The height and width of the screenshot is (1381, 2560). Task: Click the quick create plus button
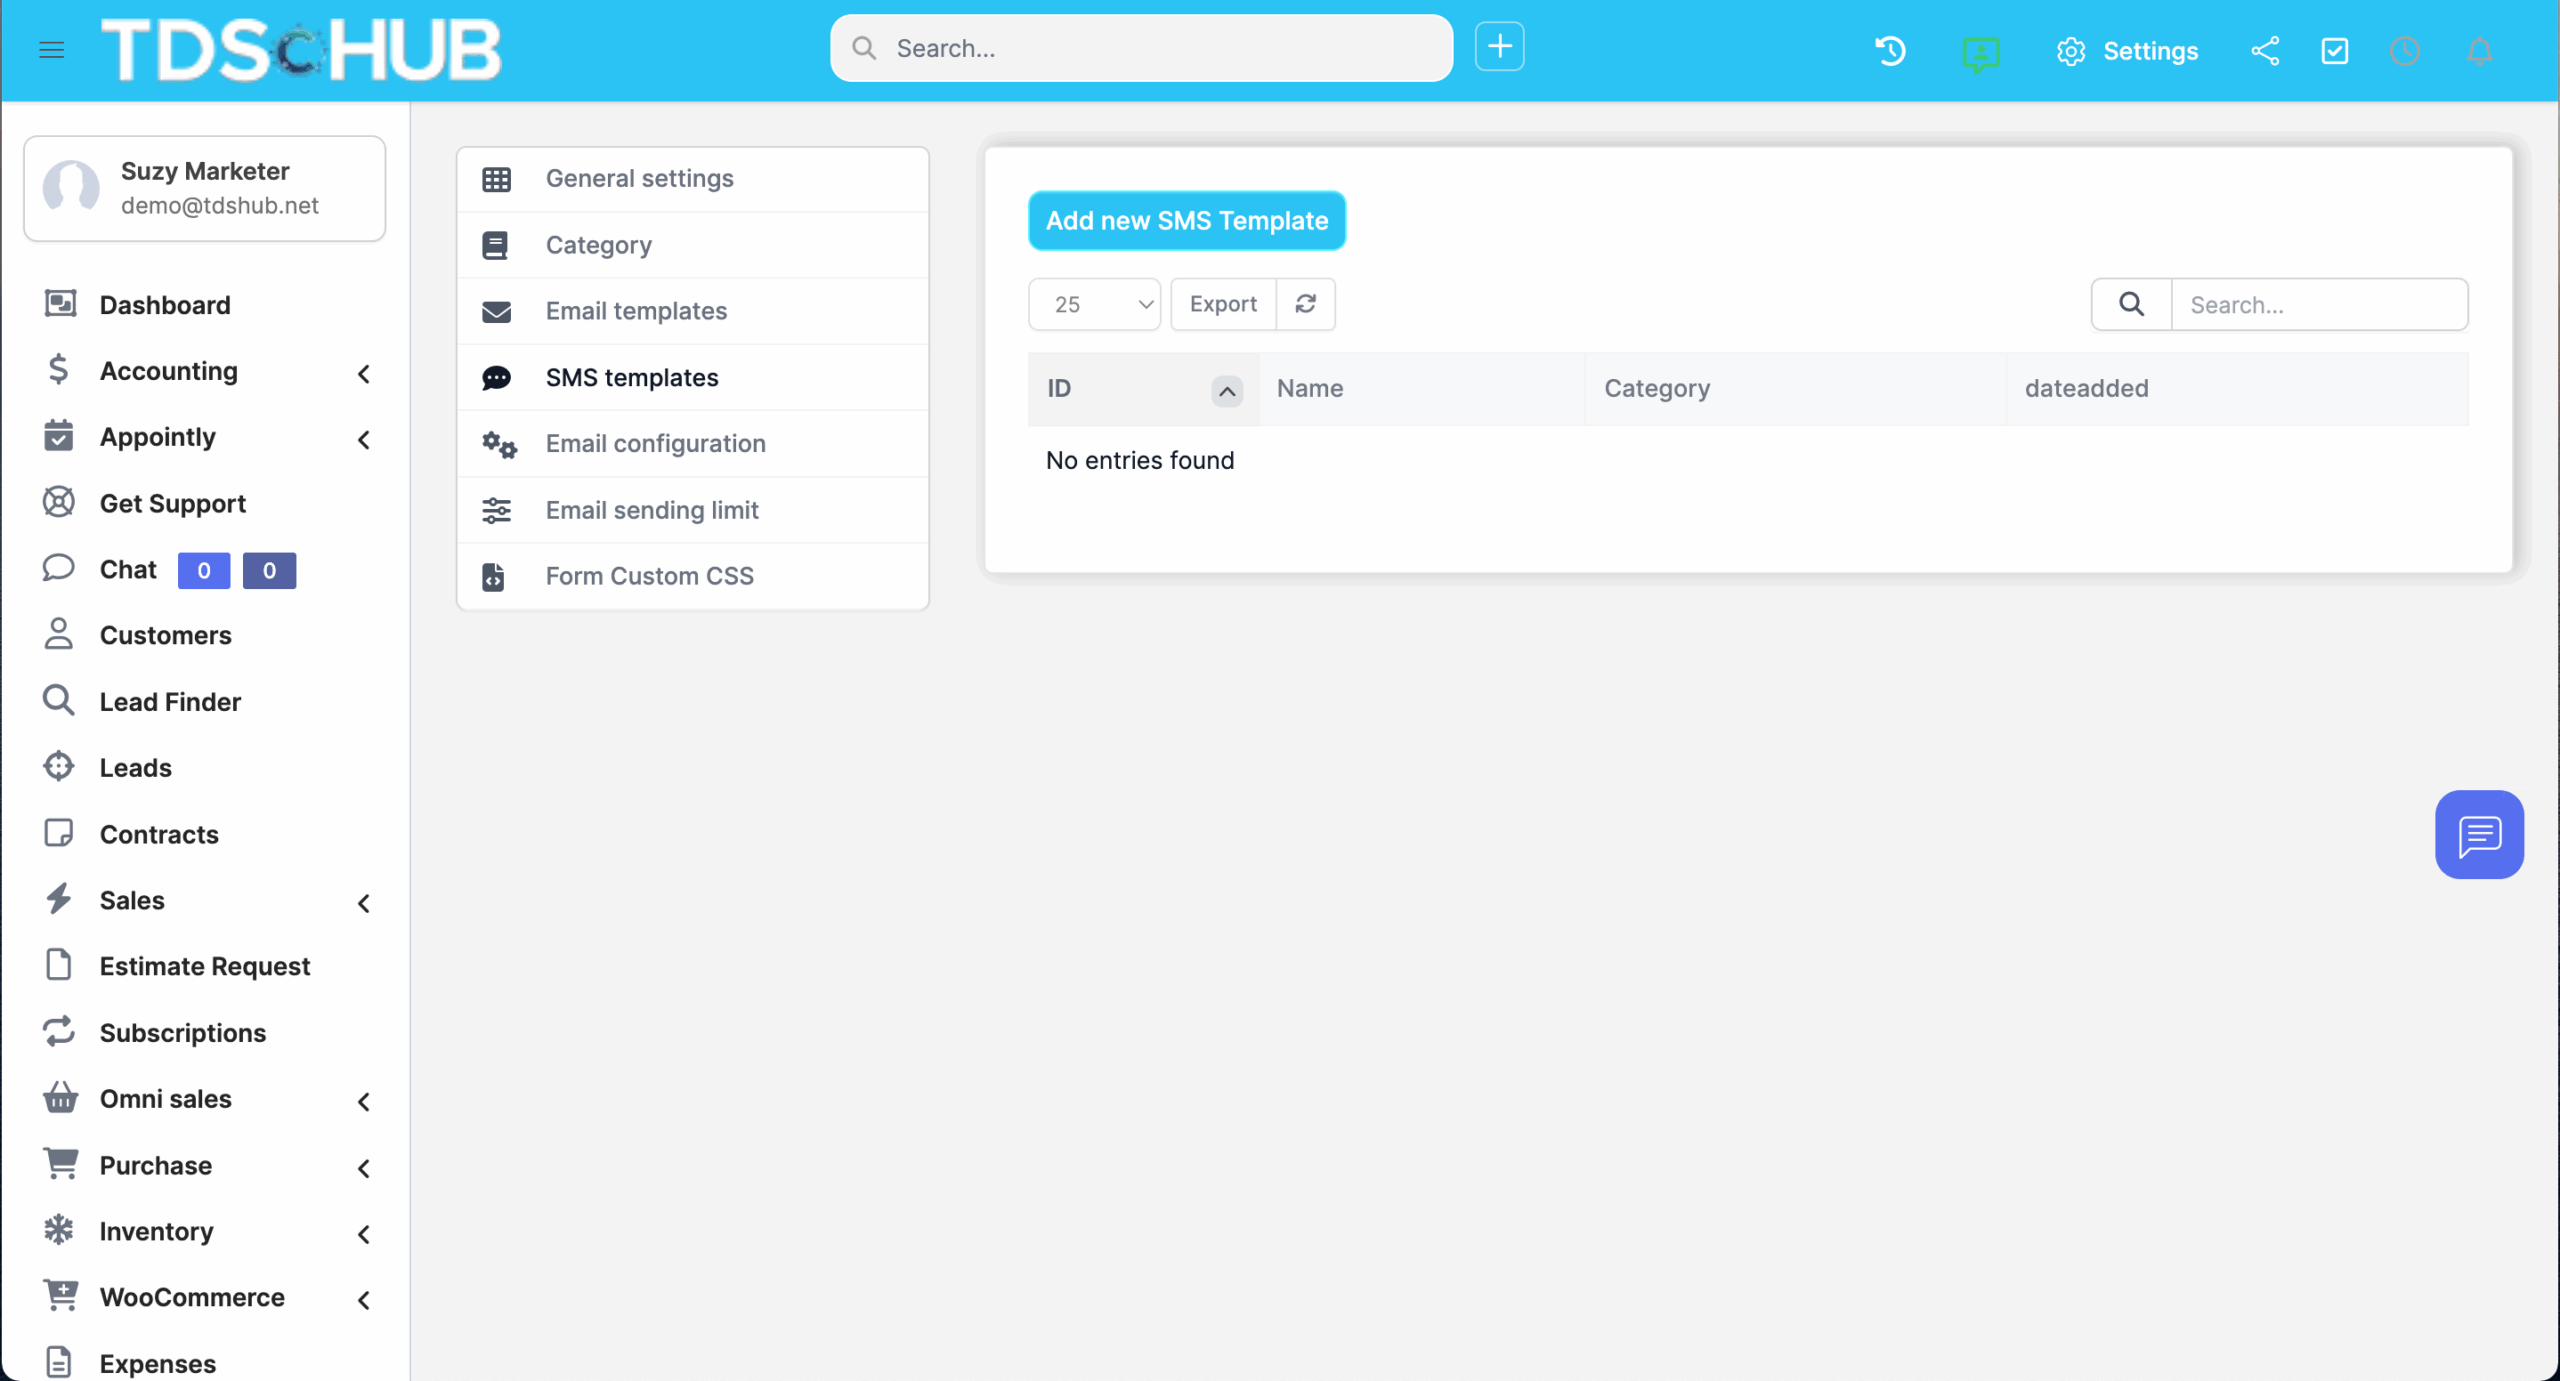[1499, 47]
